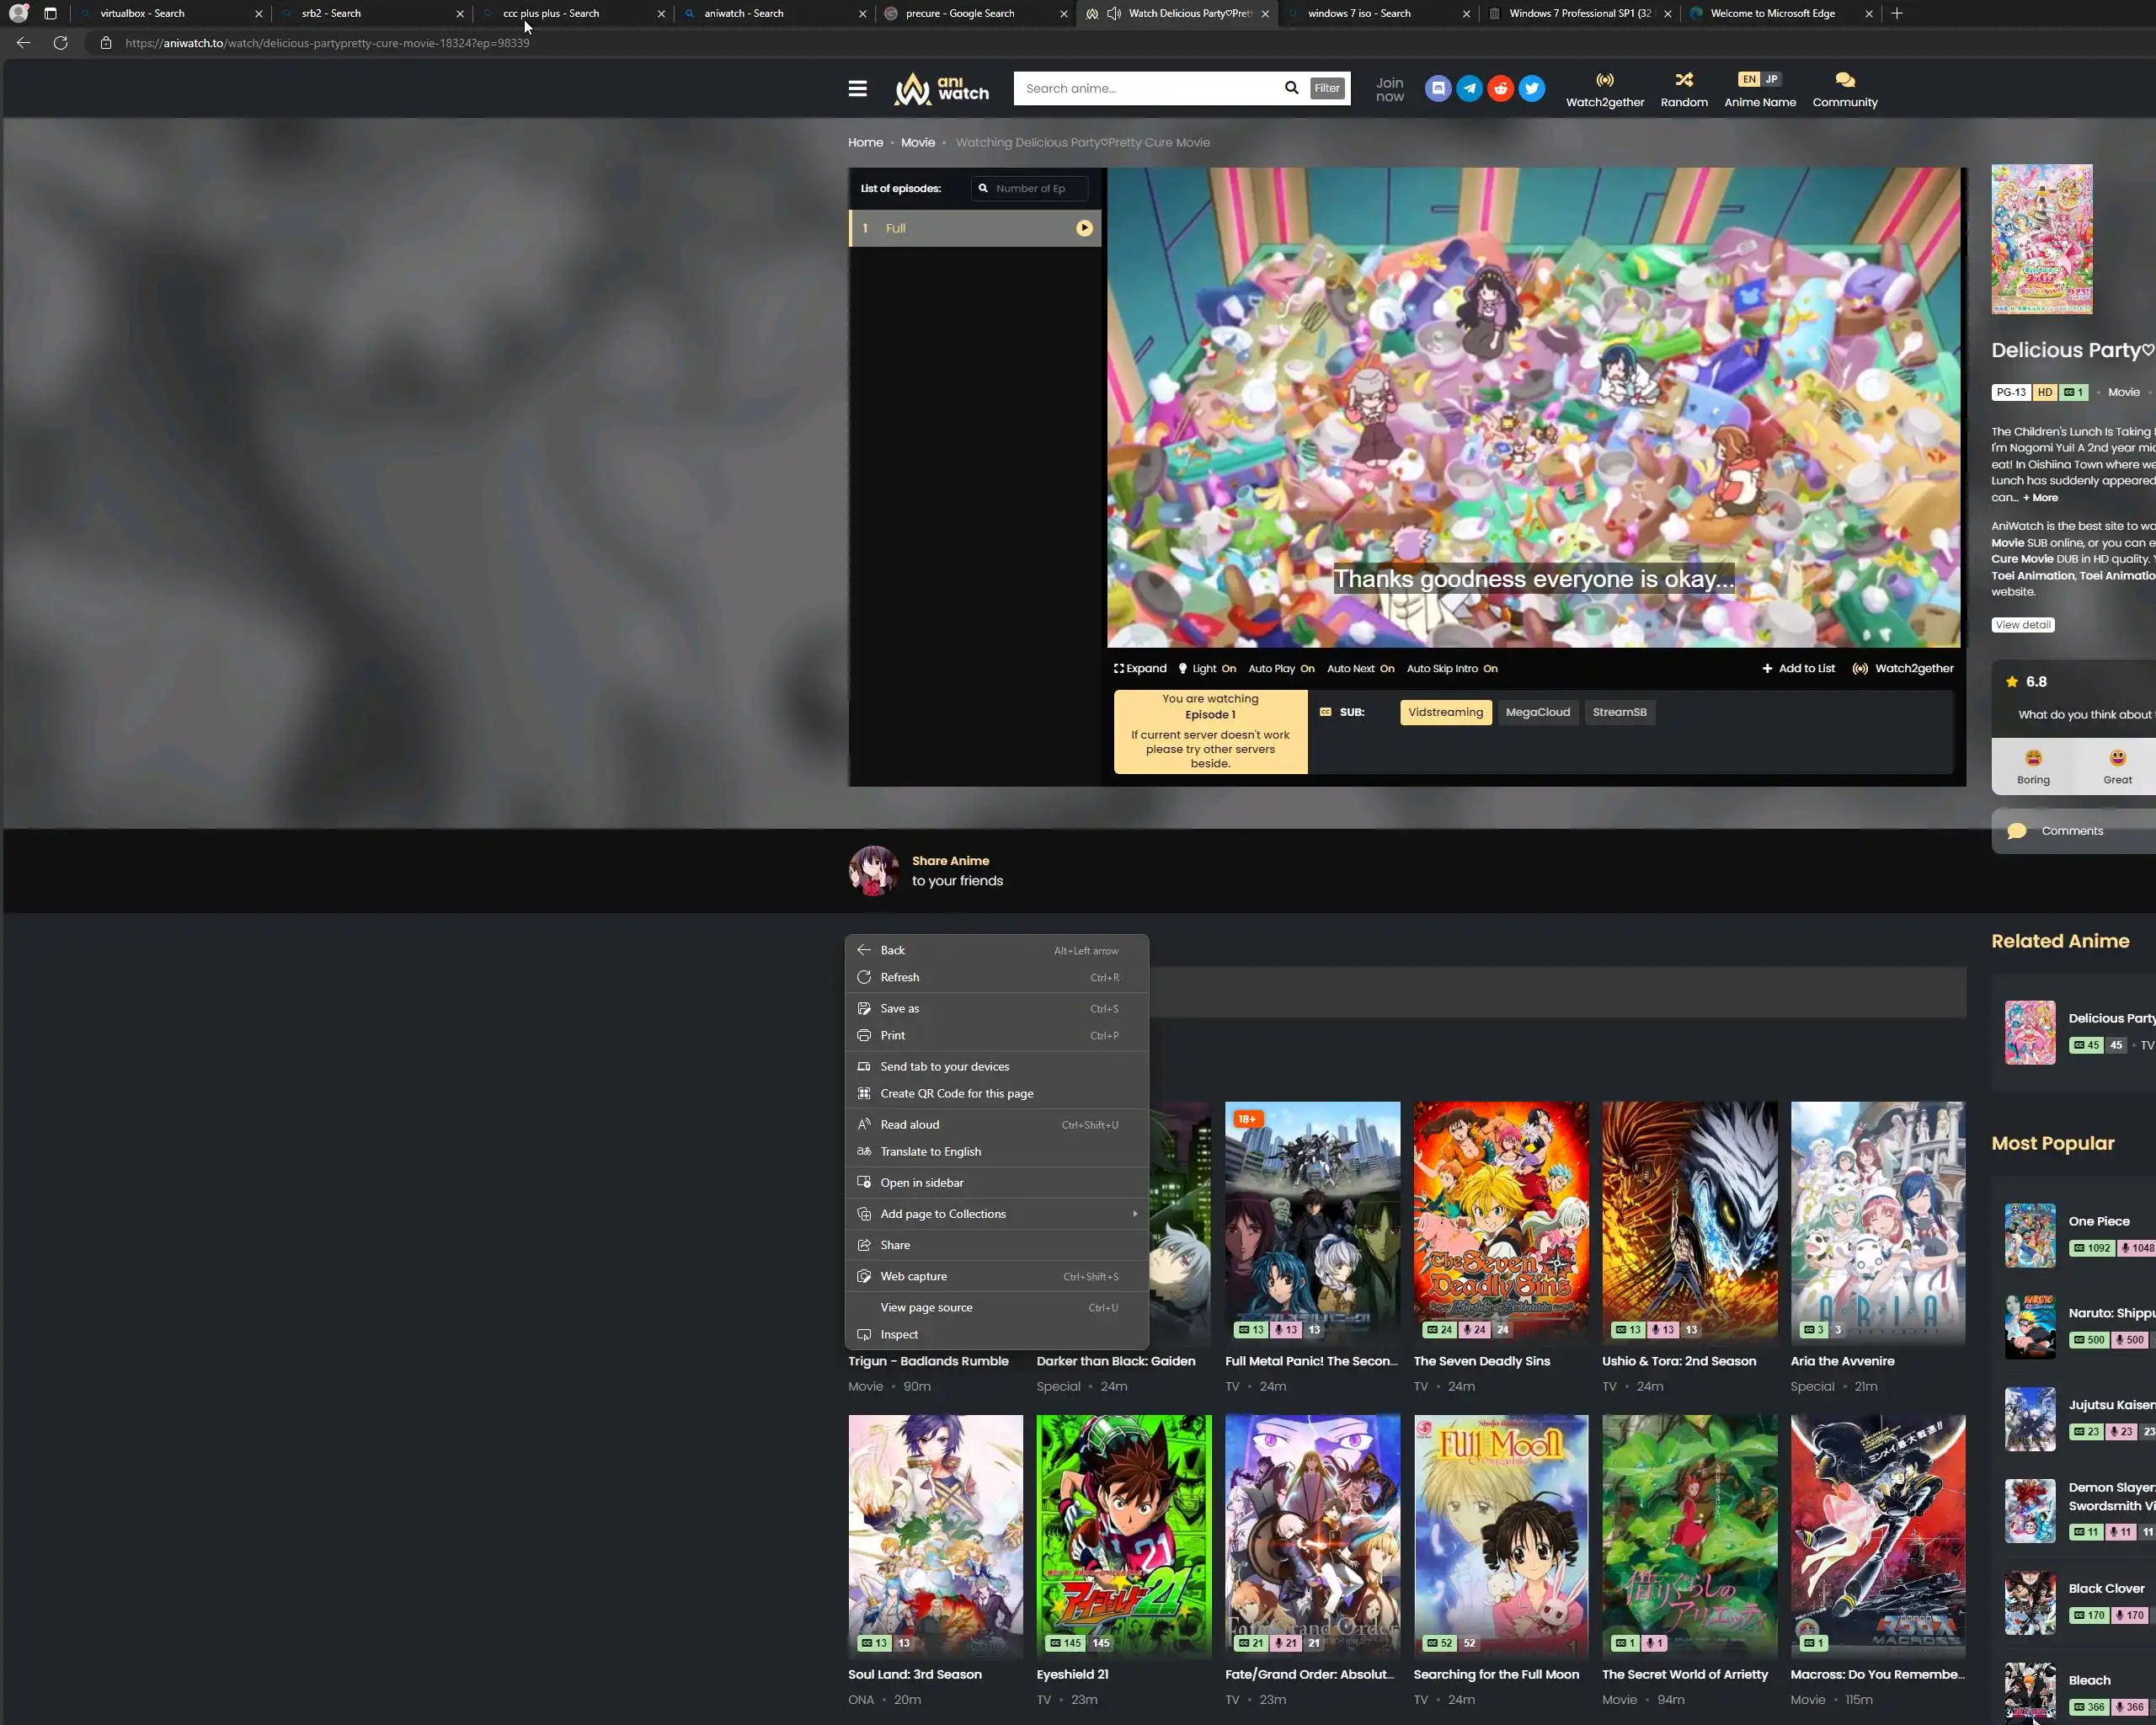
Task: Open the hamburger menu icon
Action: pyautogui.click(x=857, y=89)
